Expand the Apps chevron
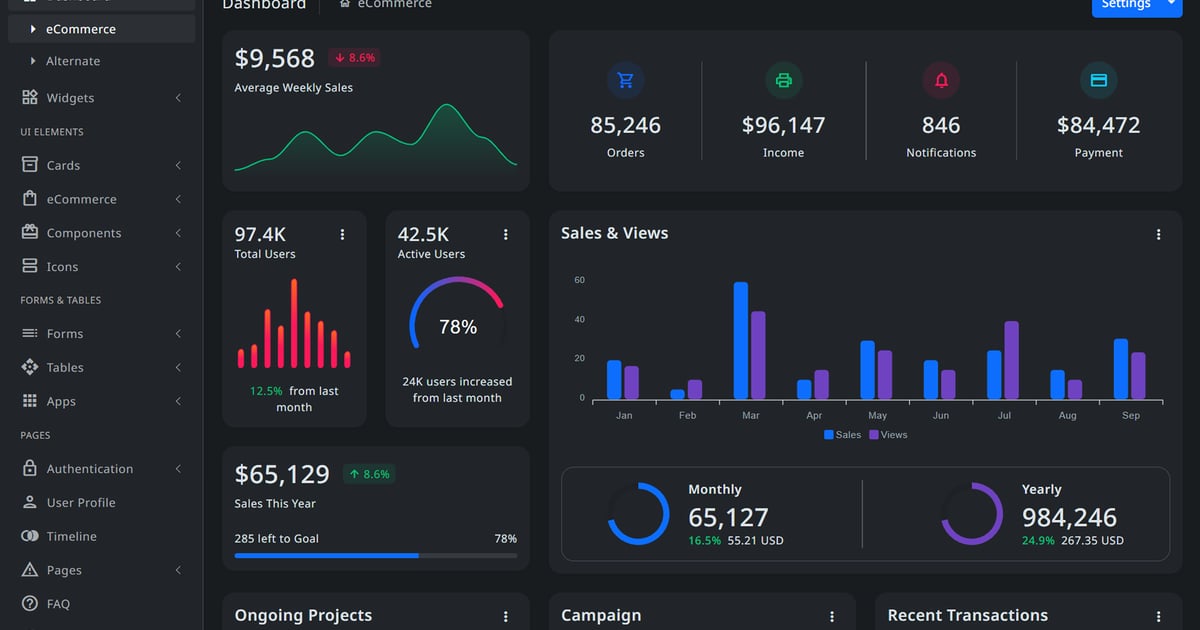This screenshot has height=630, width=1200. pos(178,401)
